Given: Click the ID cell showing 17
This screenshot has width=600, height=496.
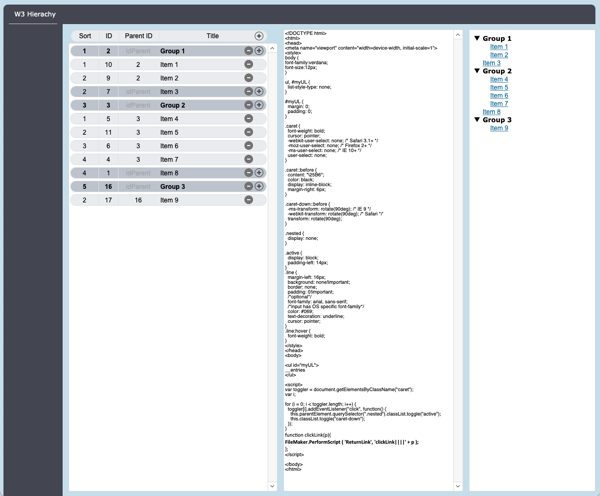Looking at the screenshot, I should 108,200.
